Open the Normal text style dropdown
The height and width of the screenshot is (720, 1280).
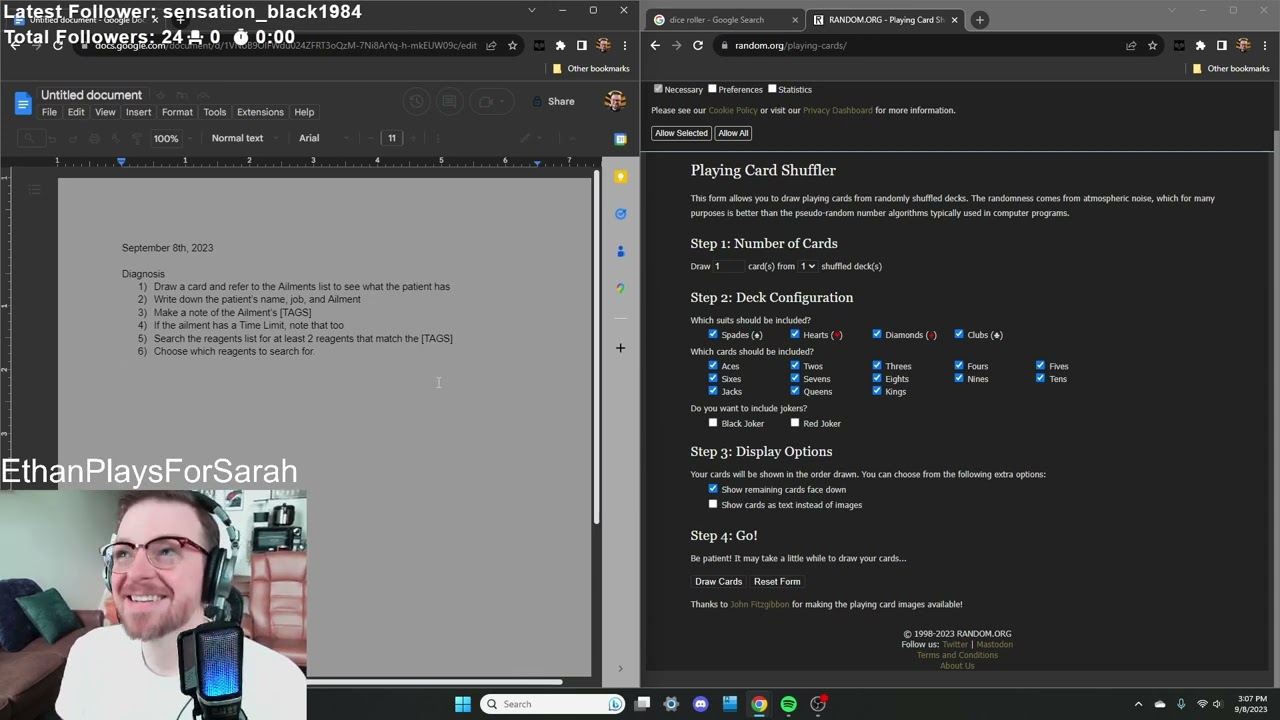[x=244, y=138]
